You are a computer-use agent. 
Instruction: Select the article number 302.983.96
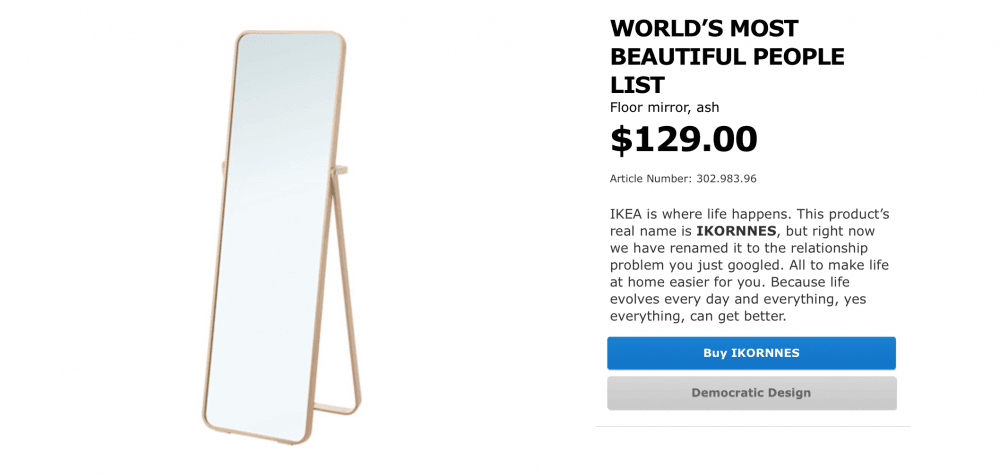[x=726, y=179]
